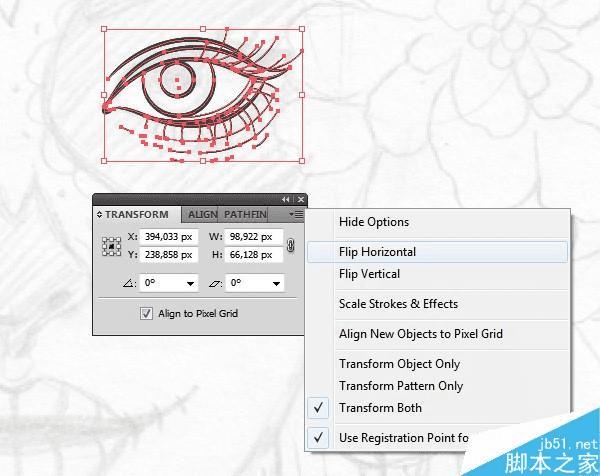Open the Transform panel options menu icon

point(296,215)
